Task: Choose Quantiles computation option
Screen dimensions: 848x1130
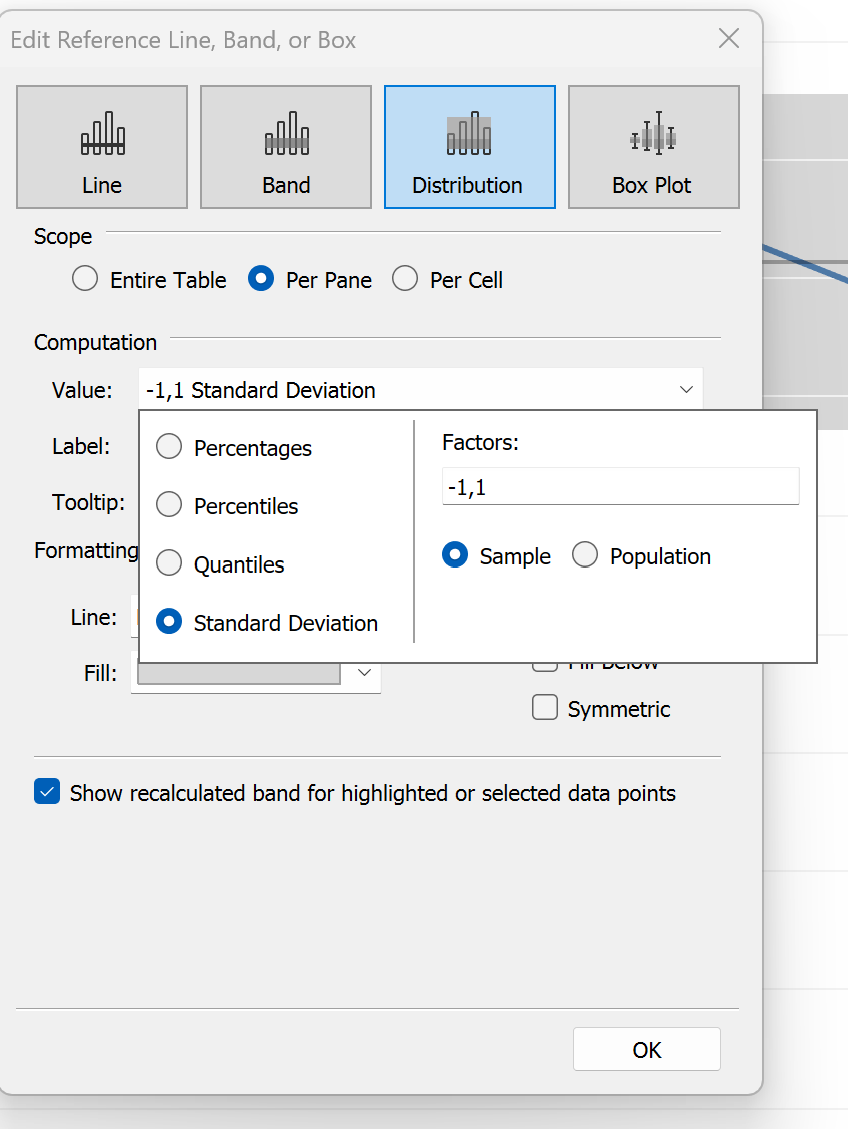Action: (170, 564)
